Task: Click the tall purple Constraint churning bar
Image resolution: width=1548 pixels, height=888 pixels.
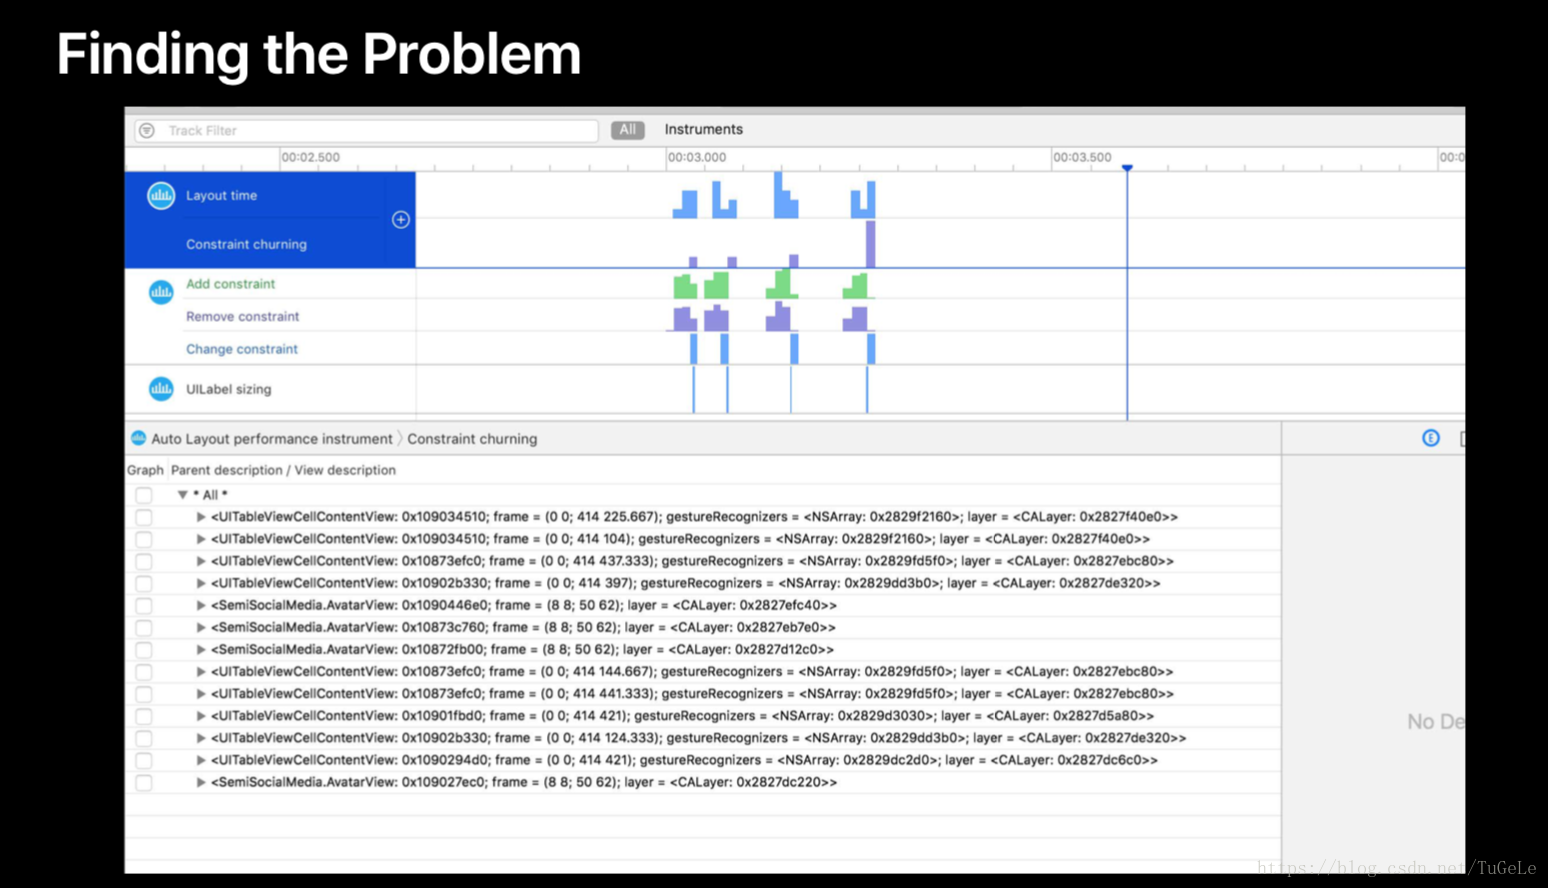Action: coord(870,244)
